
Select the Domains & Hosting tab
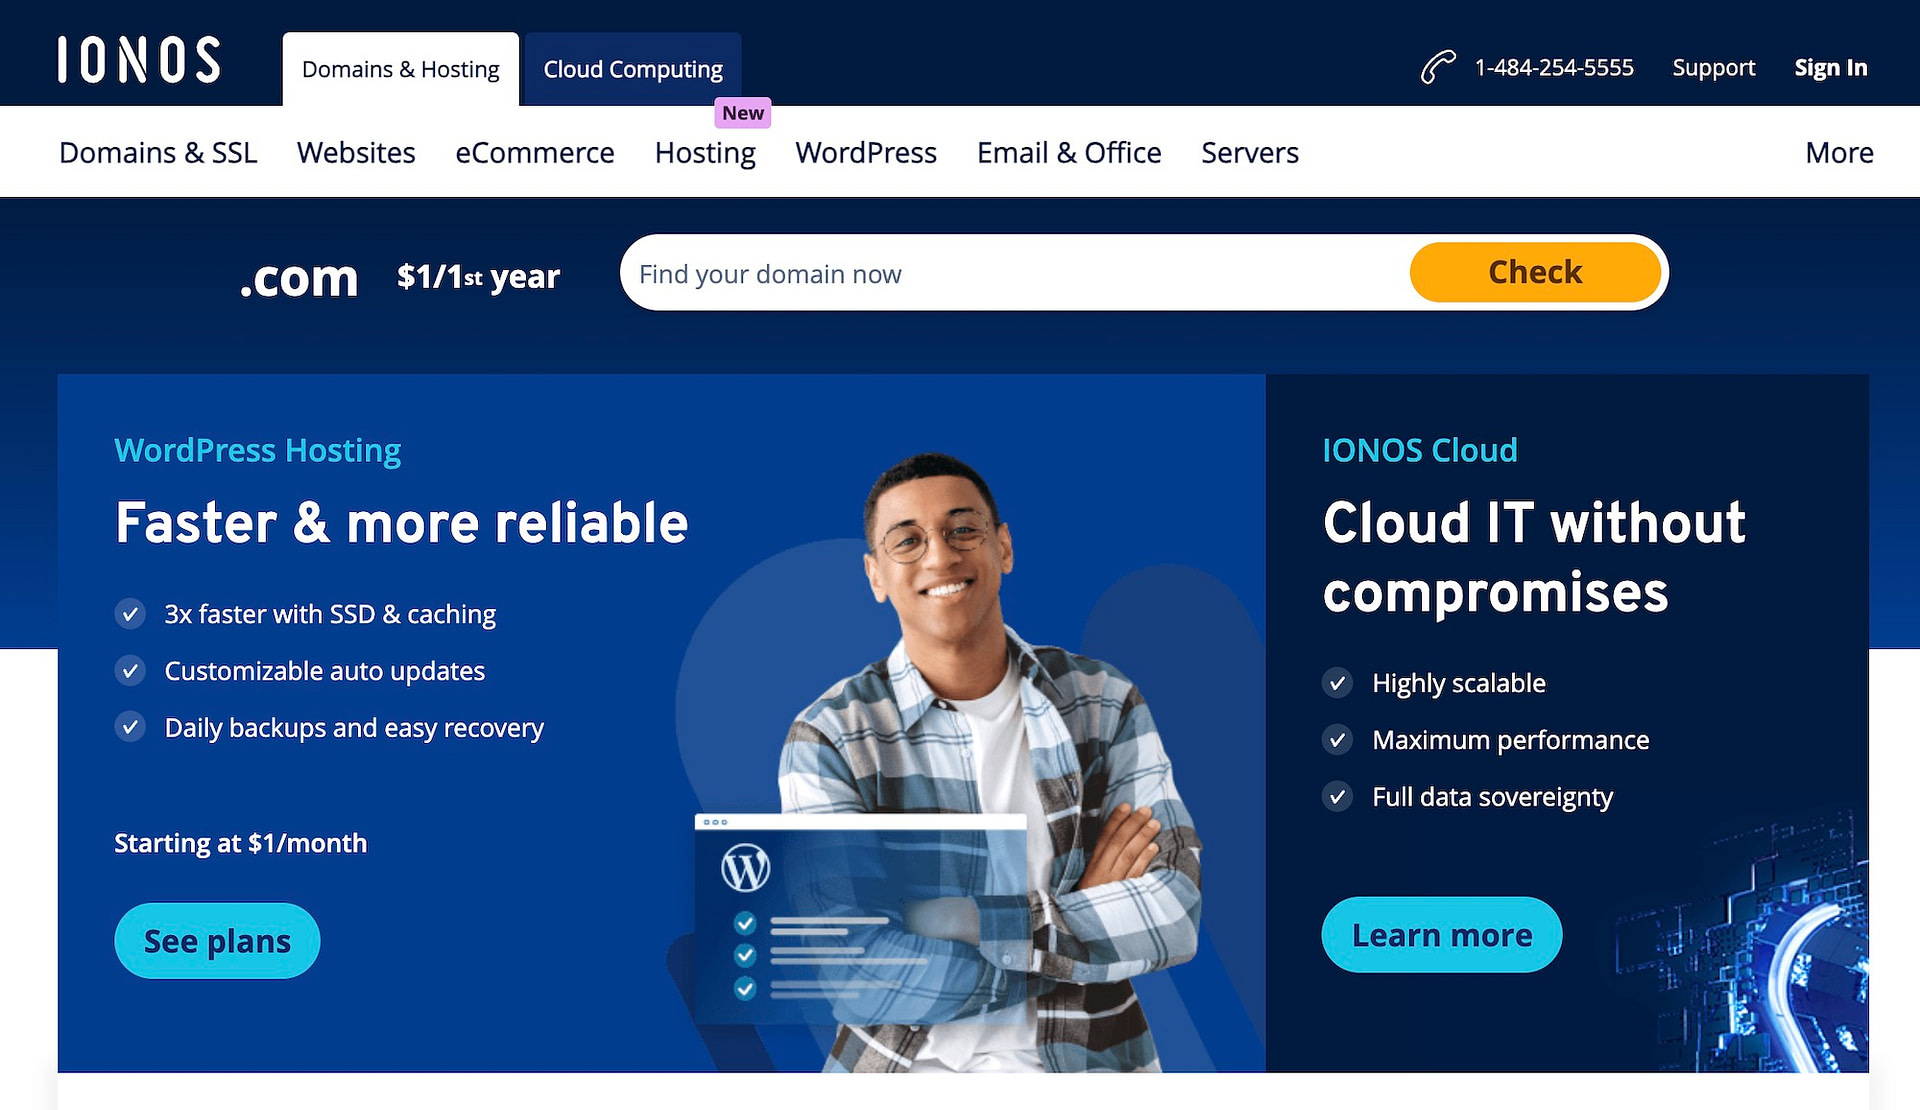pyautogui.click(x=398, y=67)
